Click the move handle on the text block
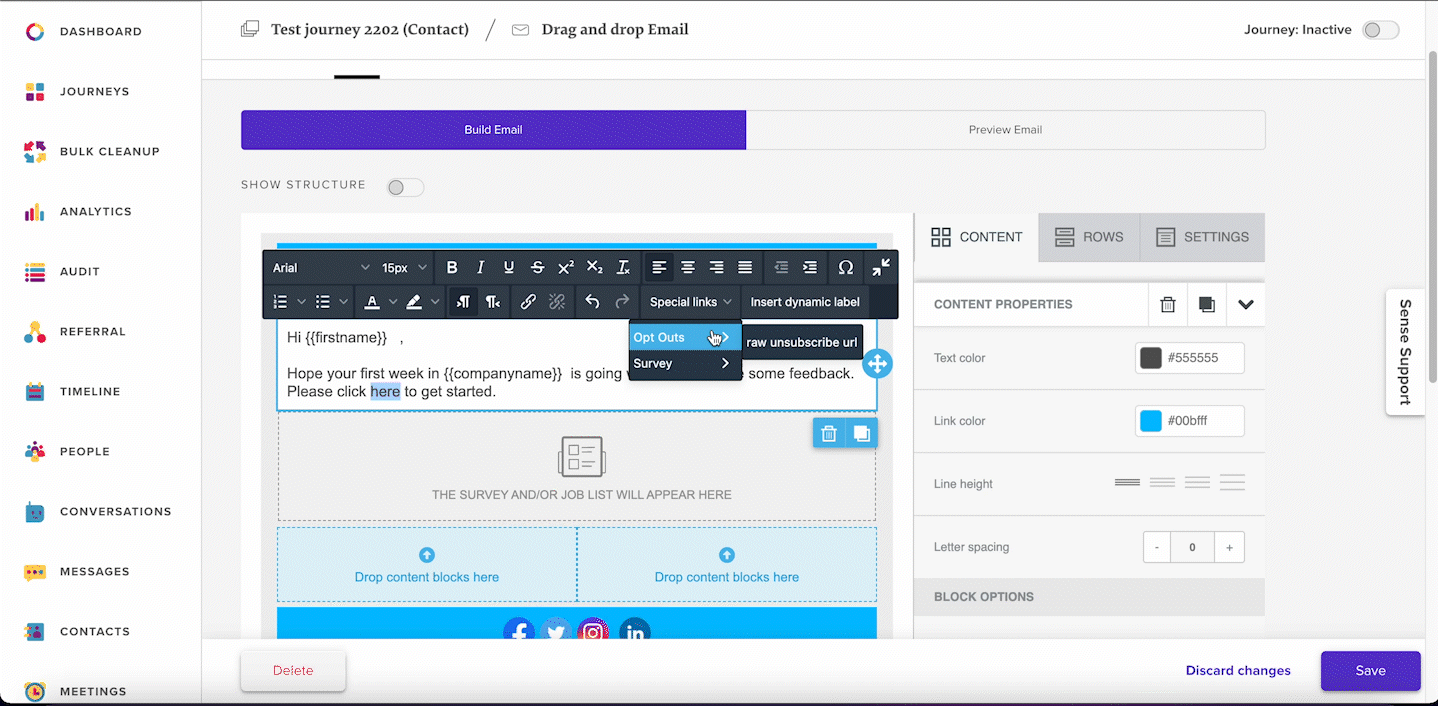 [877, 363]
